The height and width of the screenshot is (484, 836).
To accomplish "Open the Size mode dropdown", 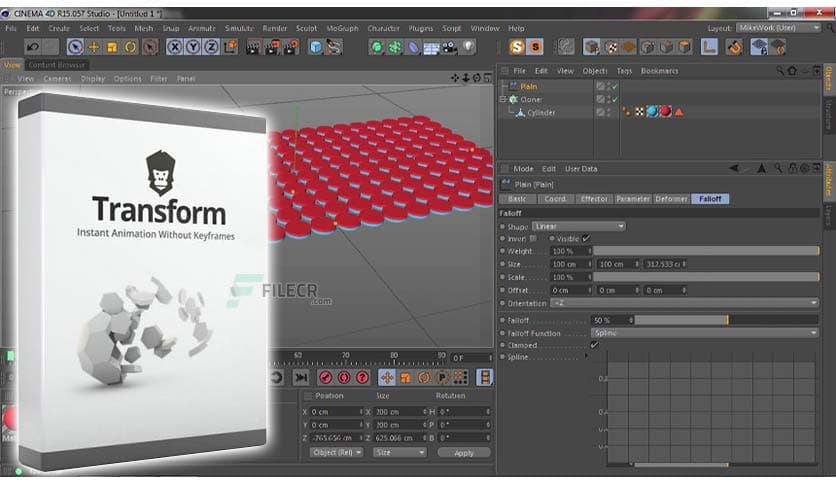I will [399, 453].
